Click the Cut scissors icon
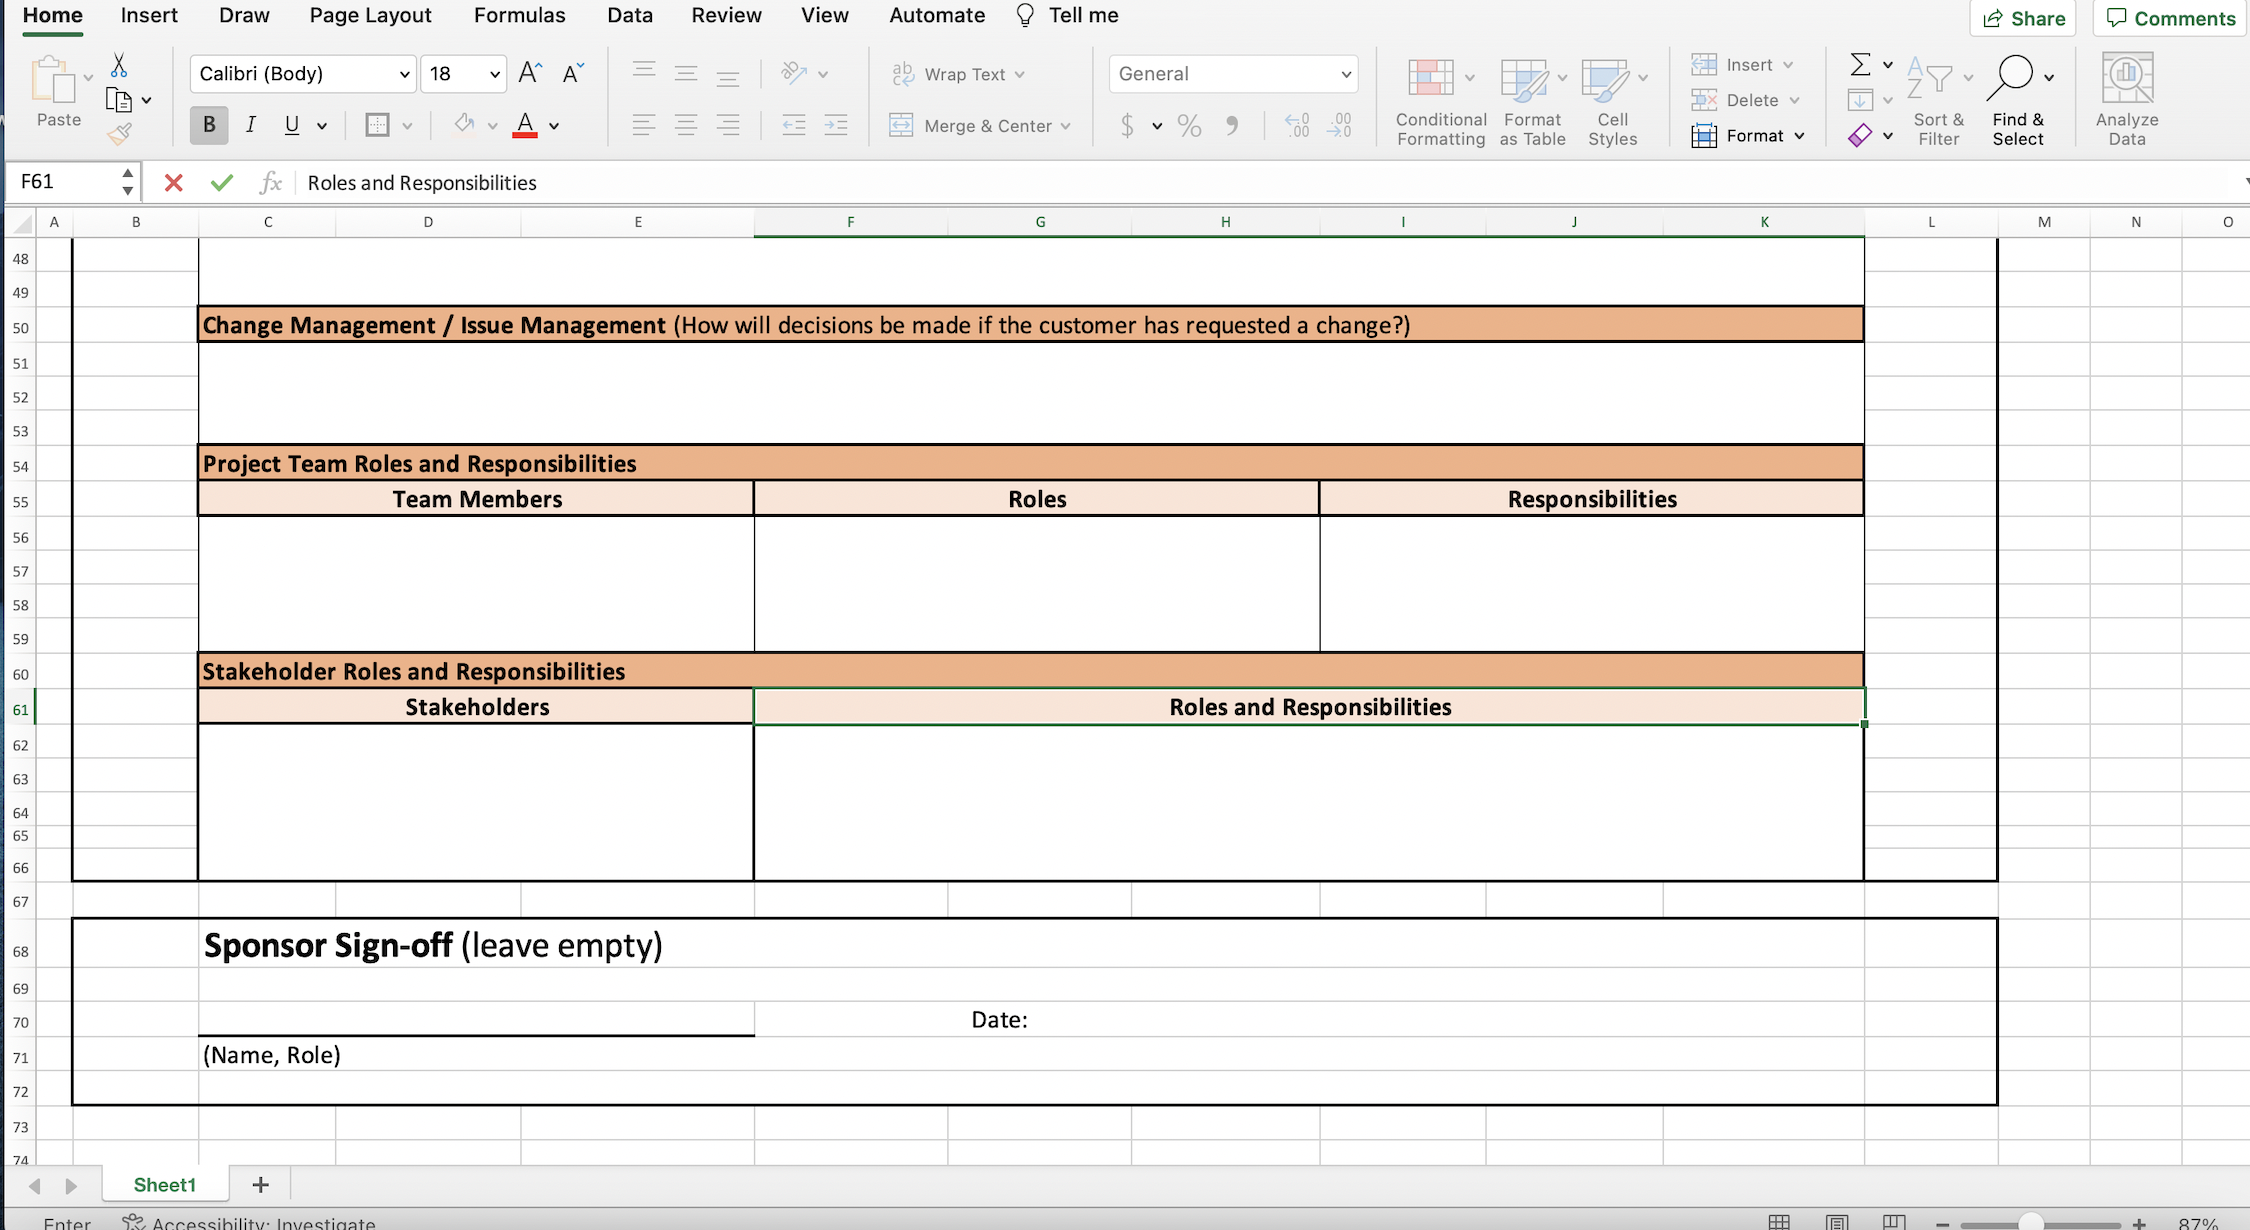 pyautogui.click(x=118, y=66)
